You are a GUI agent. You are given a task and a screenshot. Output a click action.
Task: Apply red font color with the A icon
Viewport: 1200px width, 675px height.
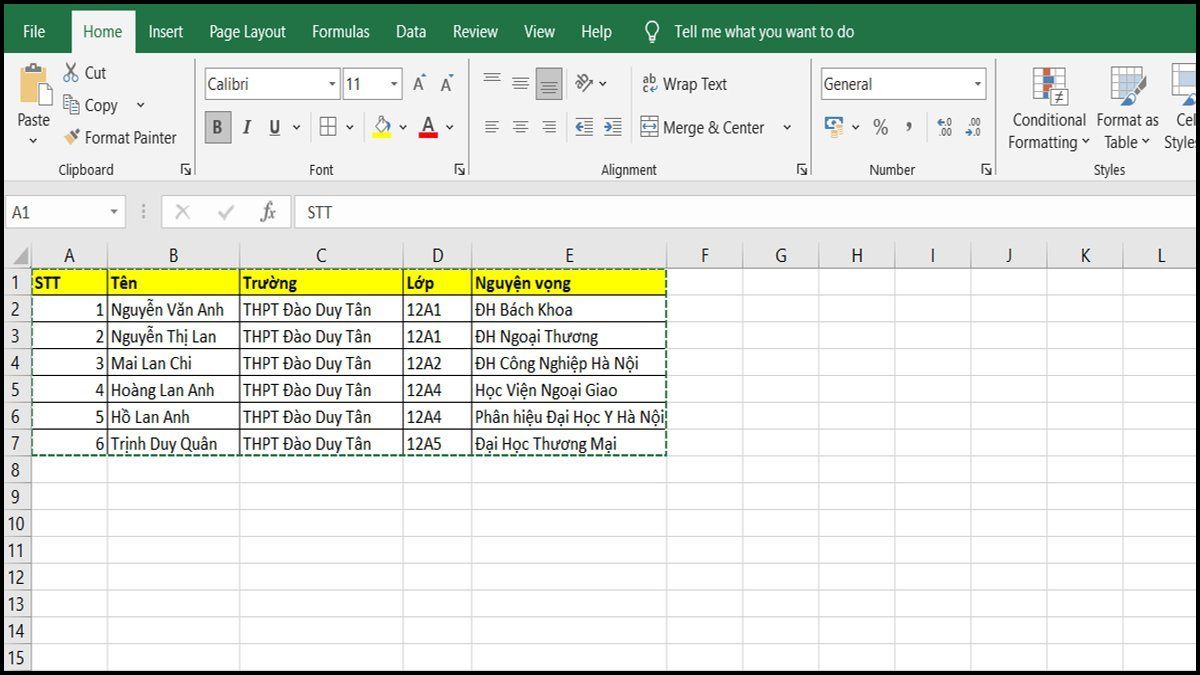pyautogui.click(x=428, y=127)
